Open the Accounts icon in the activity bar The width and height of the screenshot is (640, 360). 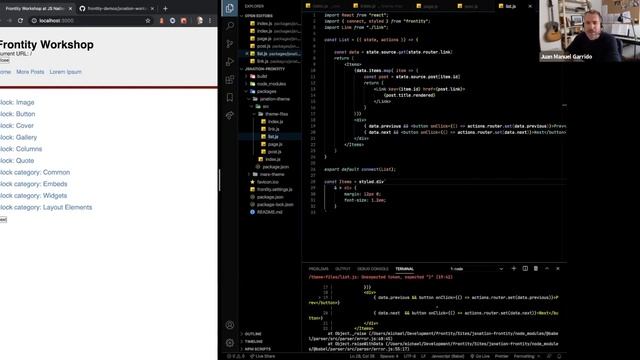point(230,325)
